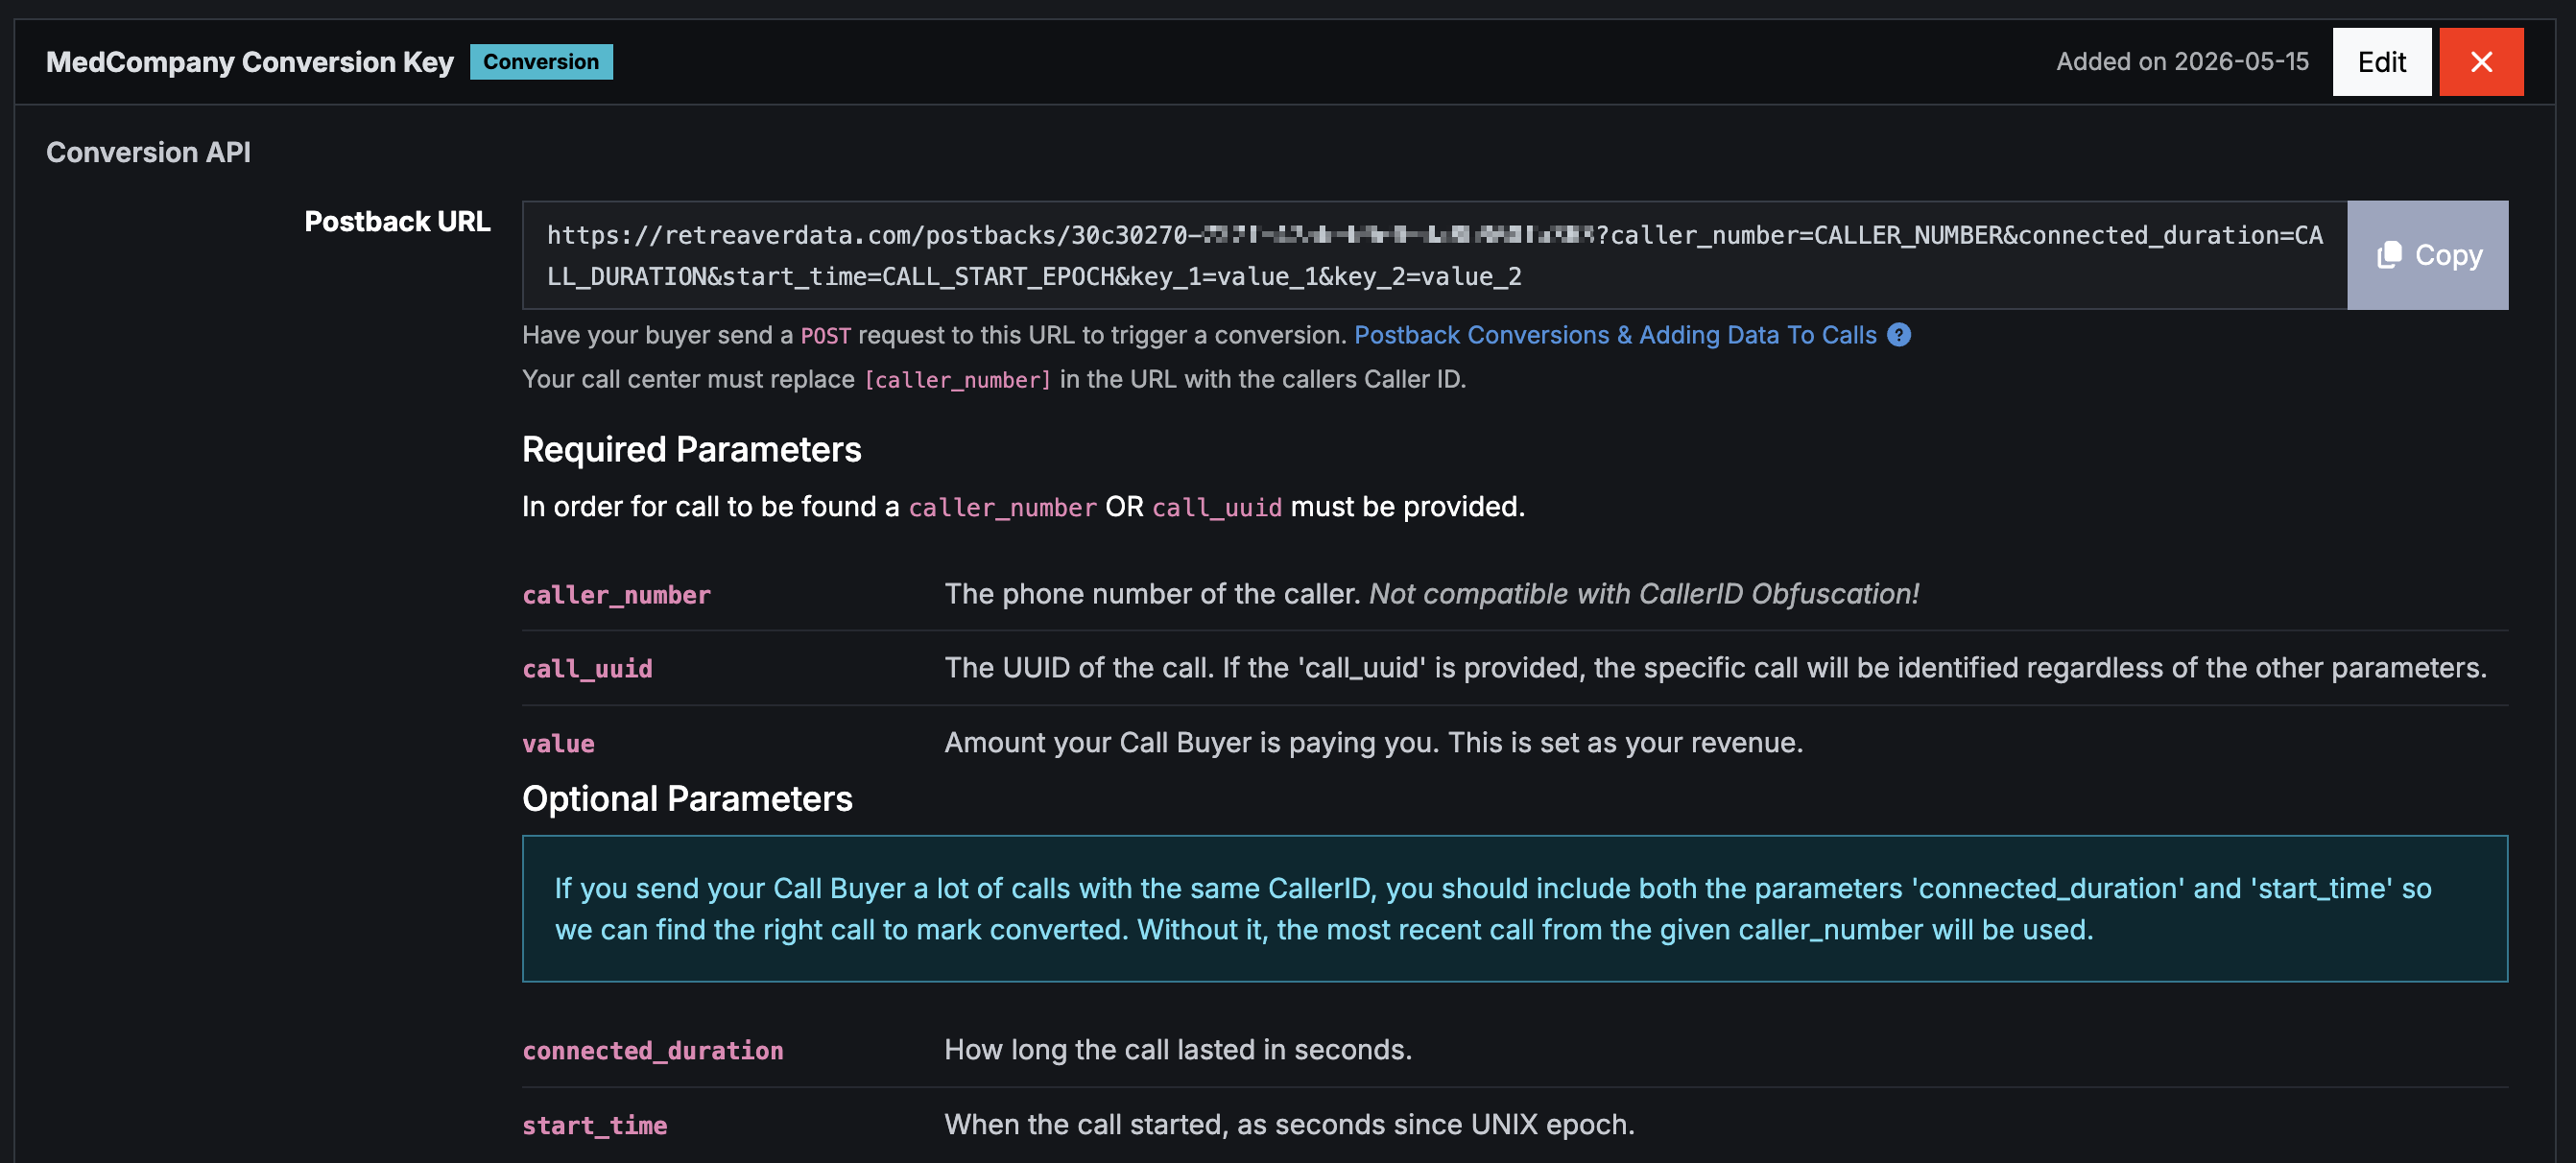This screenshot has width=2576, height=1163.
Task: Click 'Not compatible with CallerID Obfuscation!' text
Action: [1643, 594]
